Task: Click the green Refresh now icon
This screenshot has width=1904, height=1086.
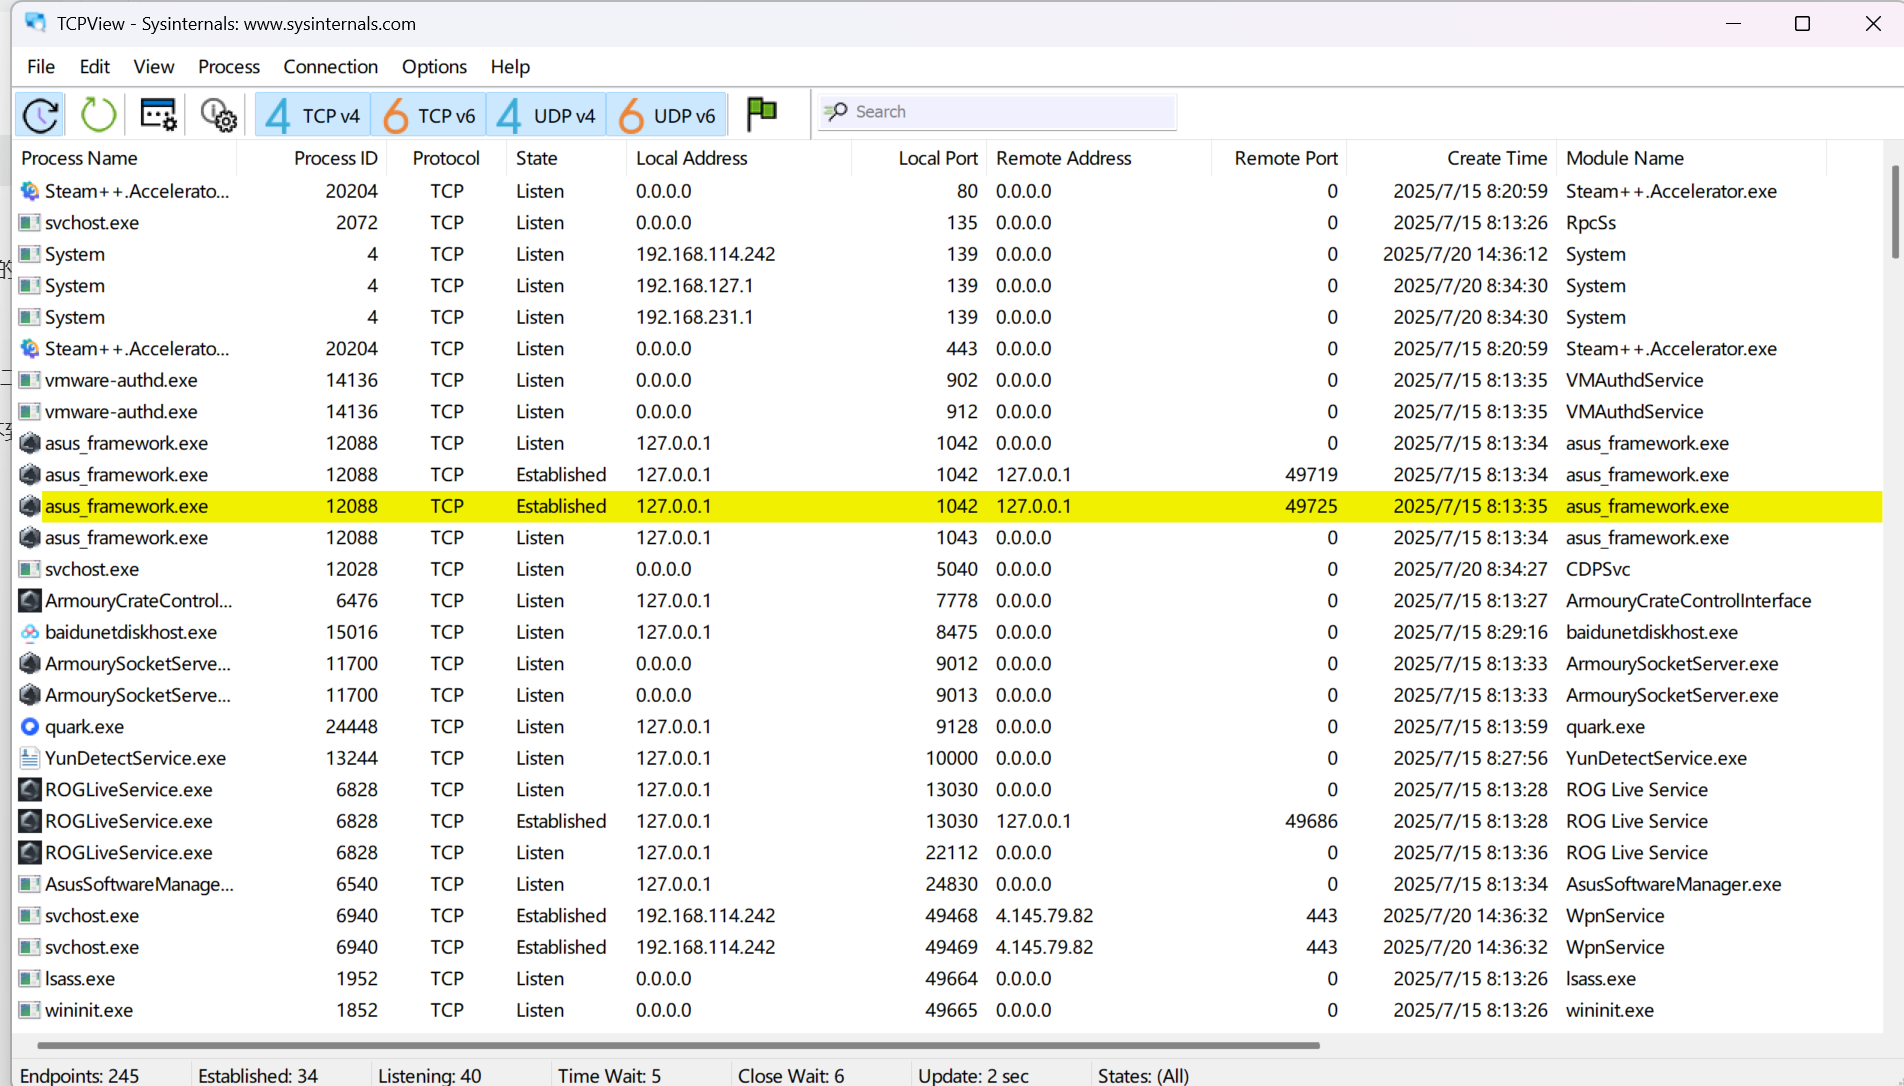Action: click(x=98, y=115)
